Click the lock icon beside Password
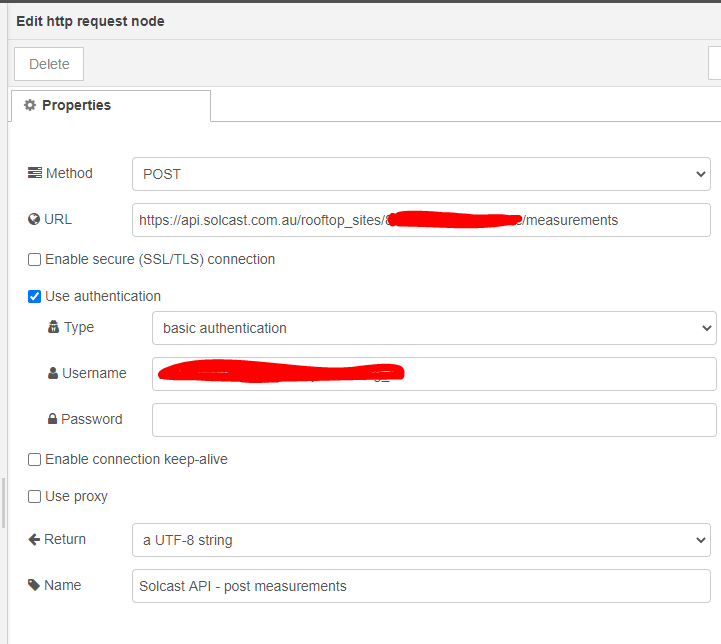 (x=52, y=419)
